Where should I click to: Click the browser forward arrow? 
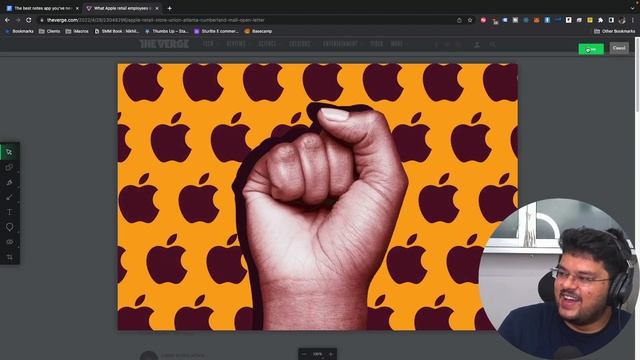pos(18,20)
